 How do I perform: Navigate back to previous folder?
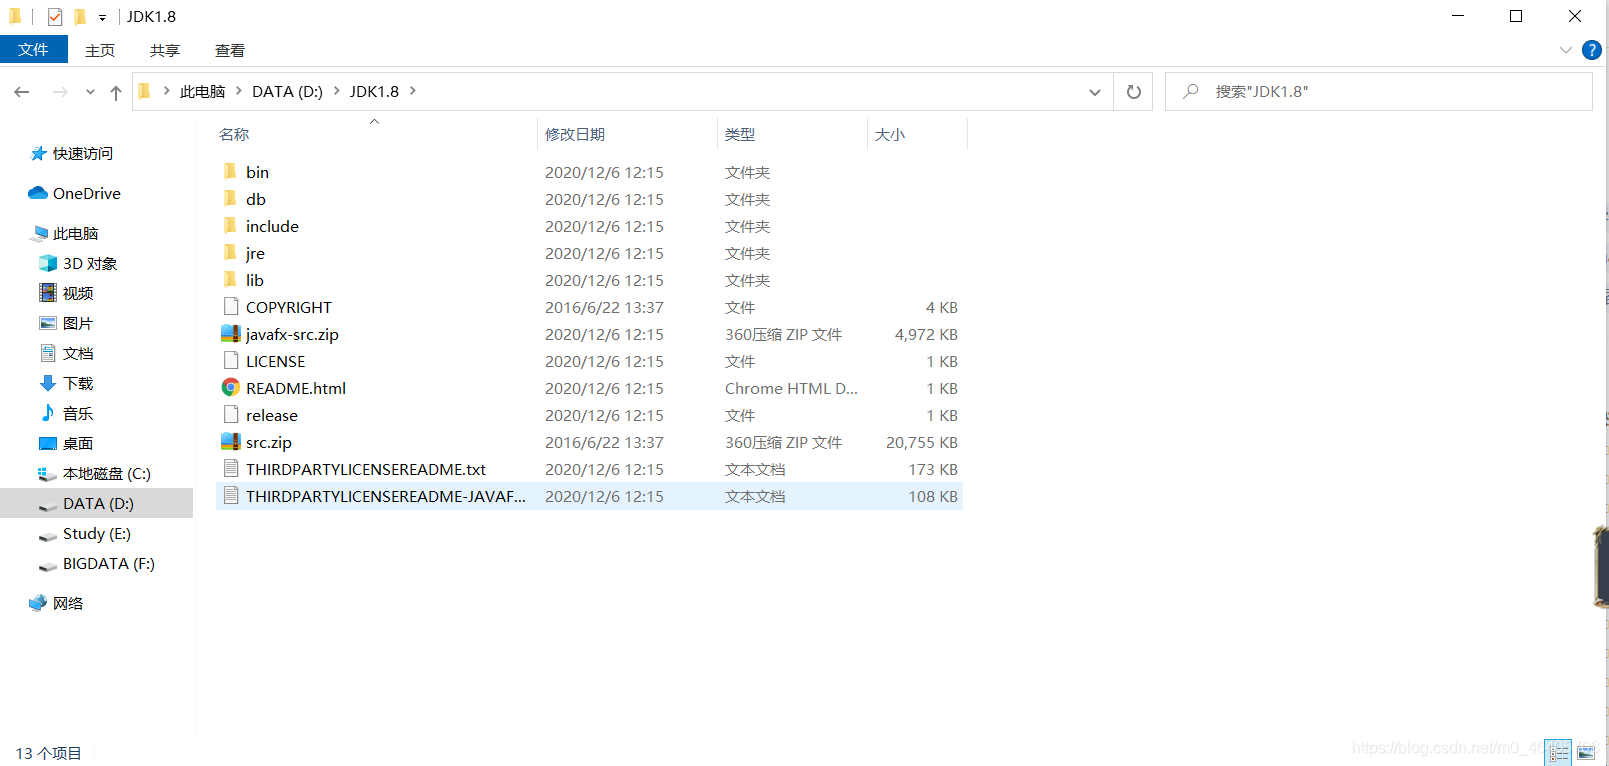[x=22, y=92]
